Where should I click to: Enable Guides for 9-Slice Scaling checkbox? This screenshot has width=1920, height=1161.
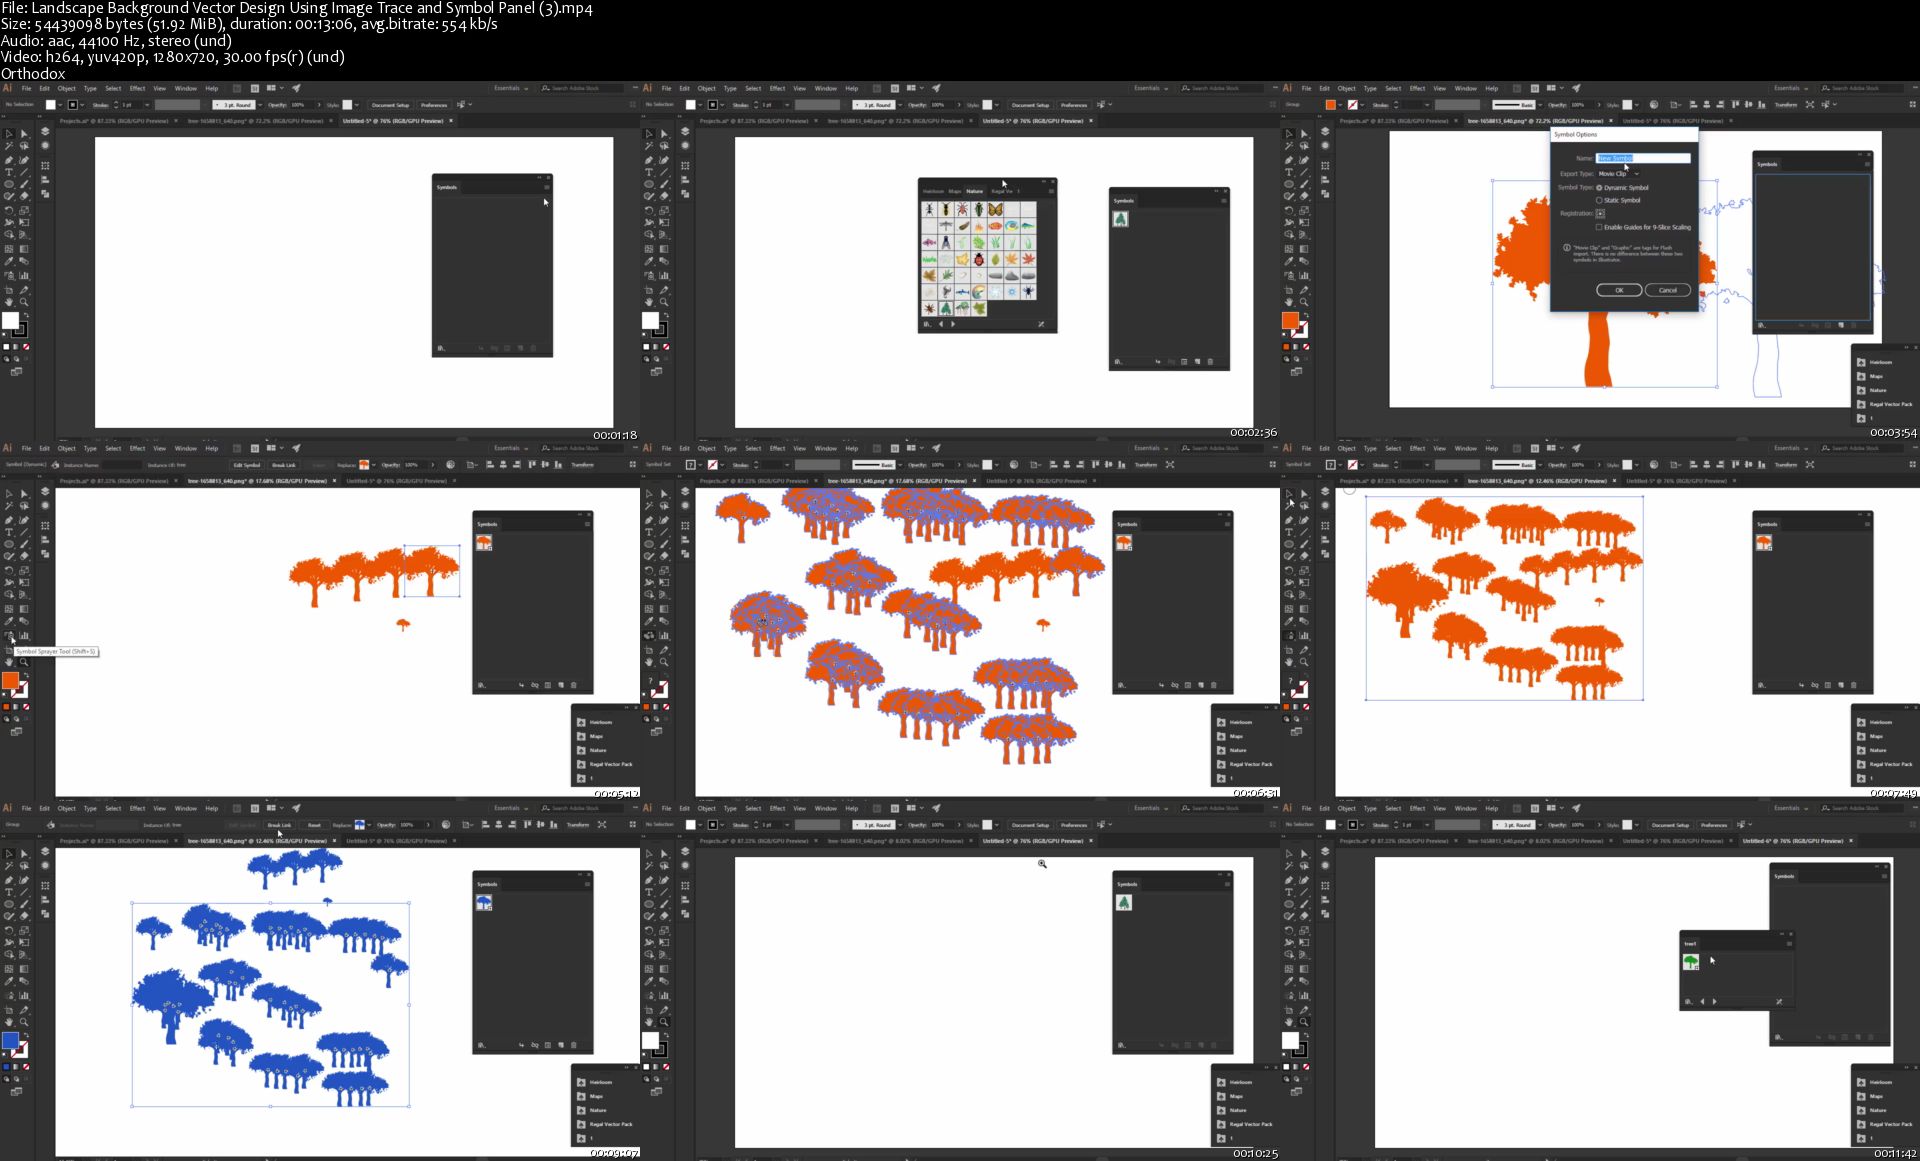click(x=1599, y=227)
